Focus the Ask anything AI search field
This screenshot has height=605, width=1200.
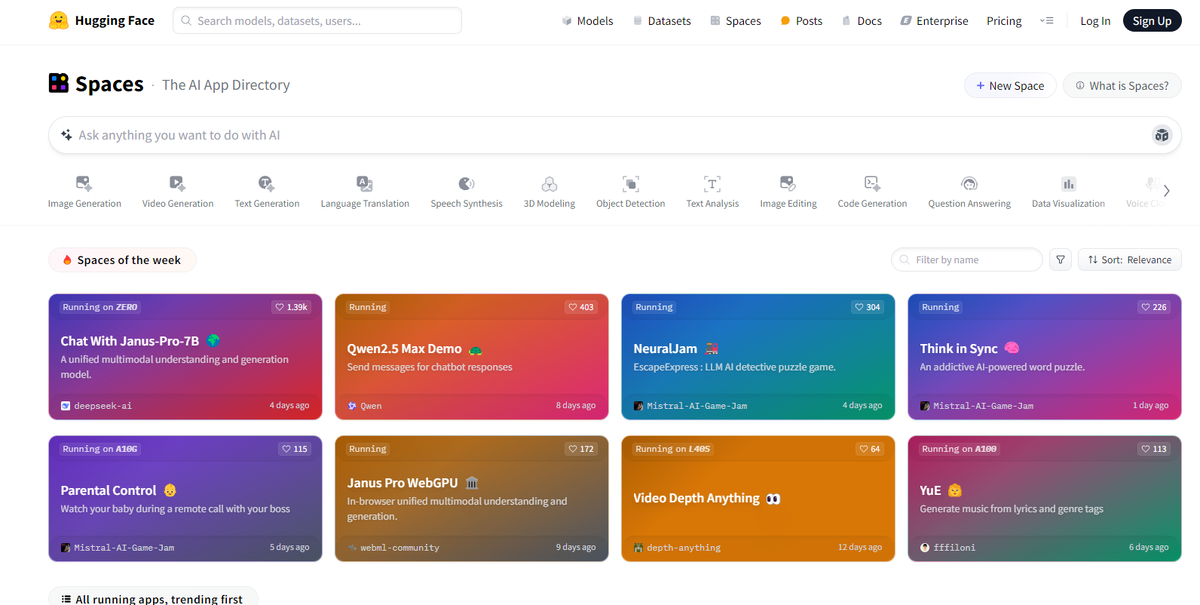tap(615, 135)
